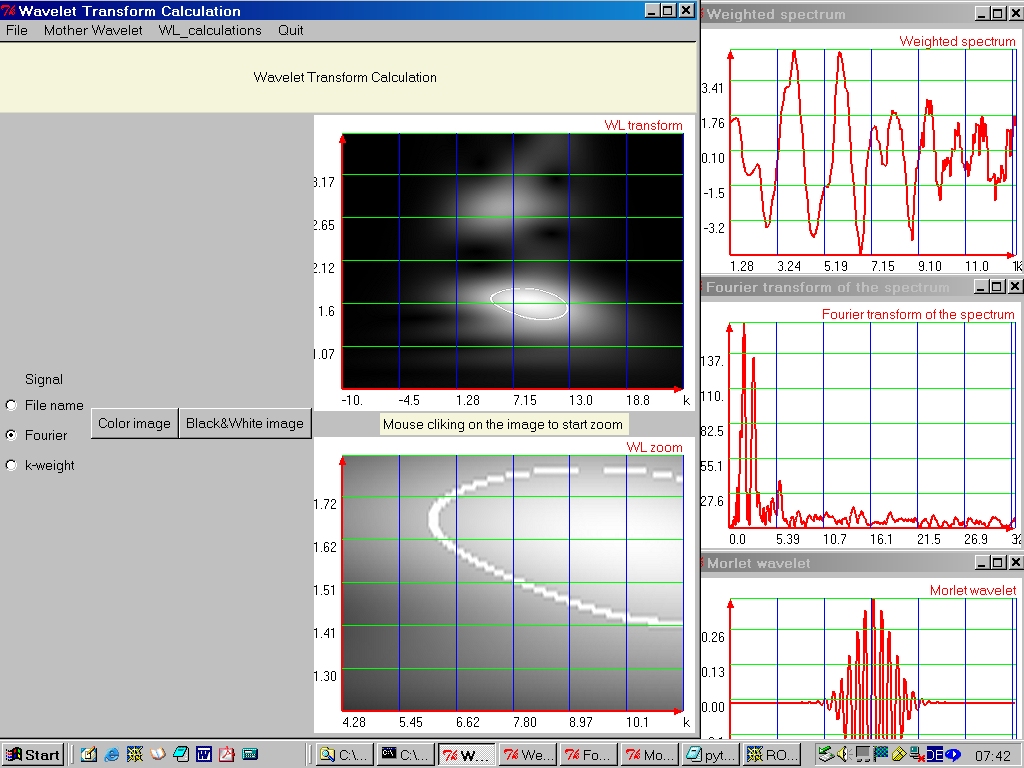Click the white ellipse in WL transform image

click(x=530, y=303)
